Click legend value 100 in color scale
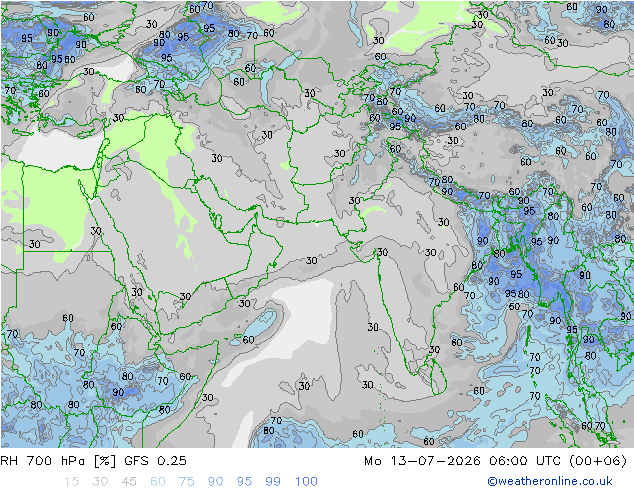The image size is (634, 490). pos(306,481)
